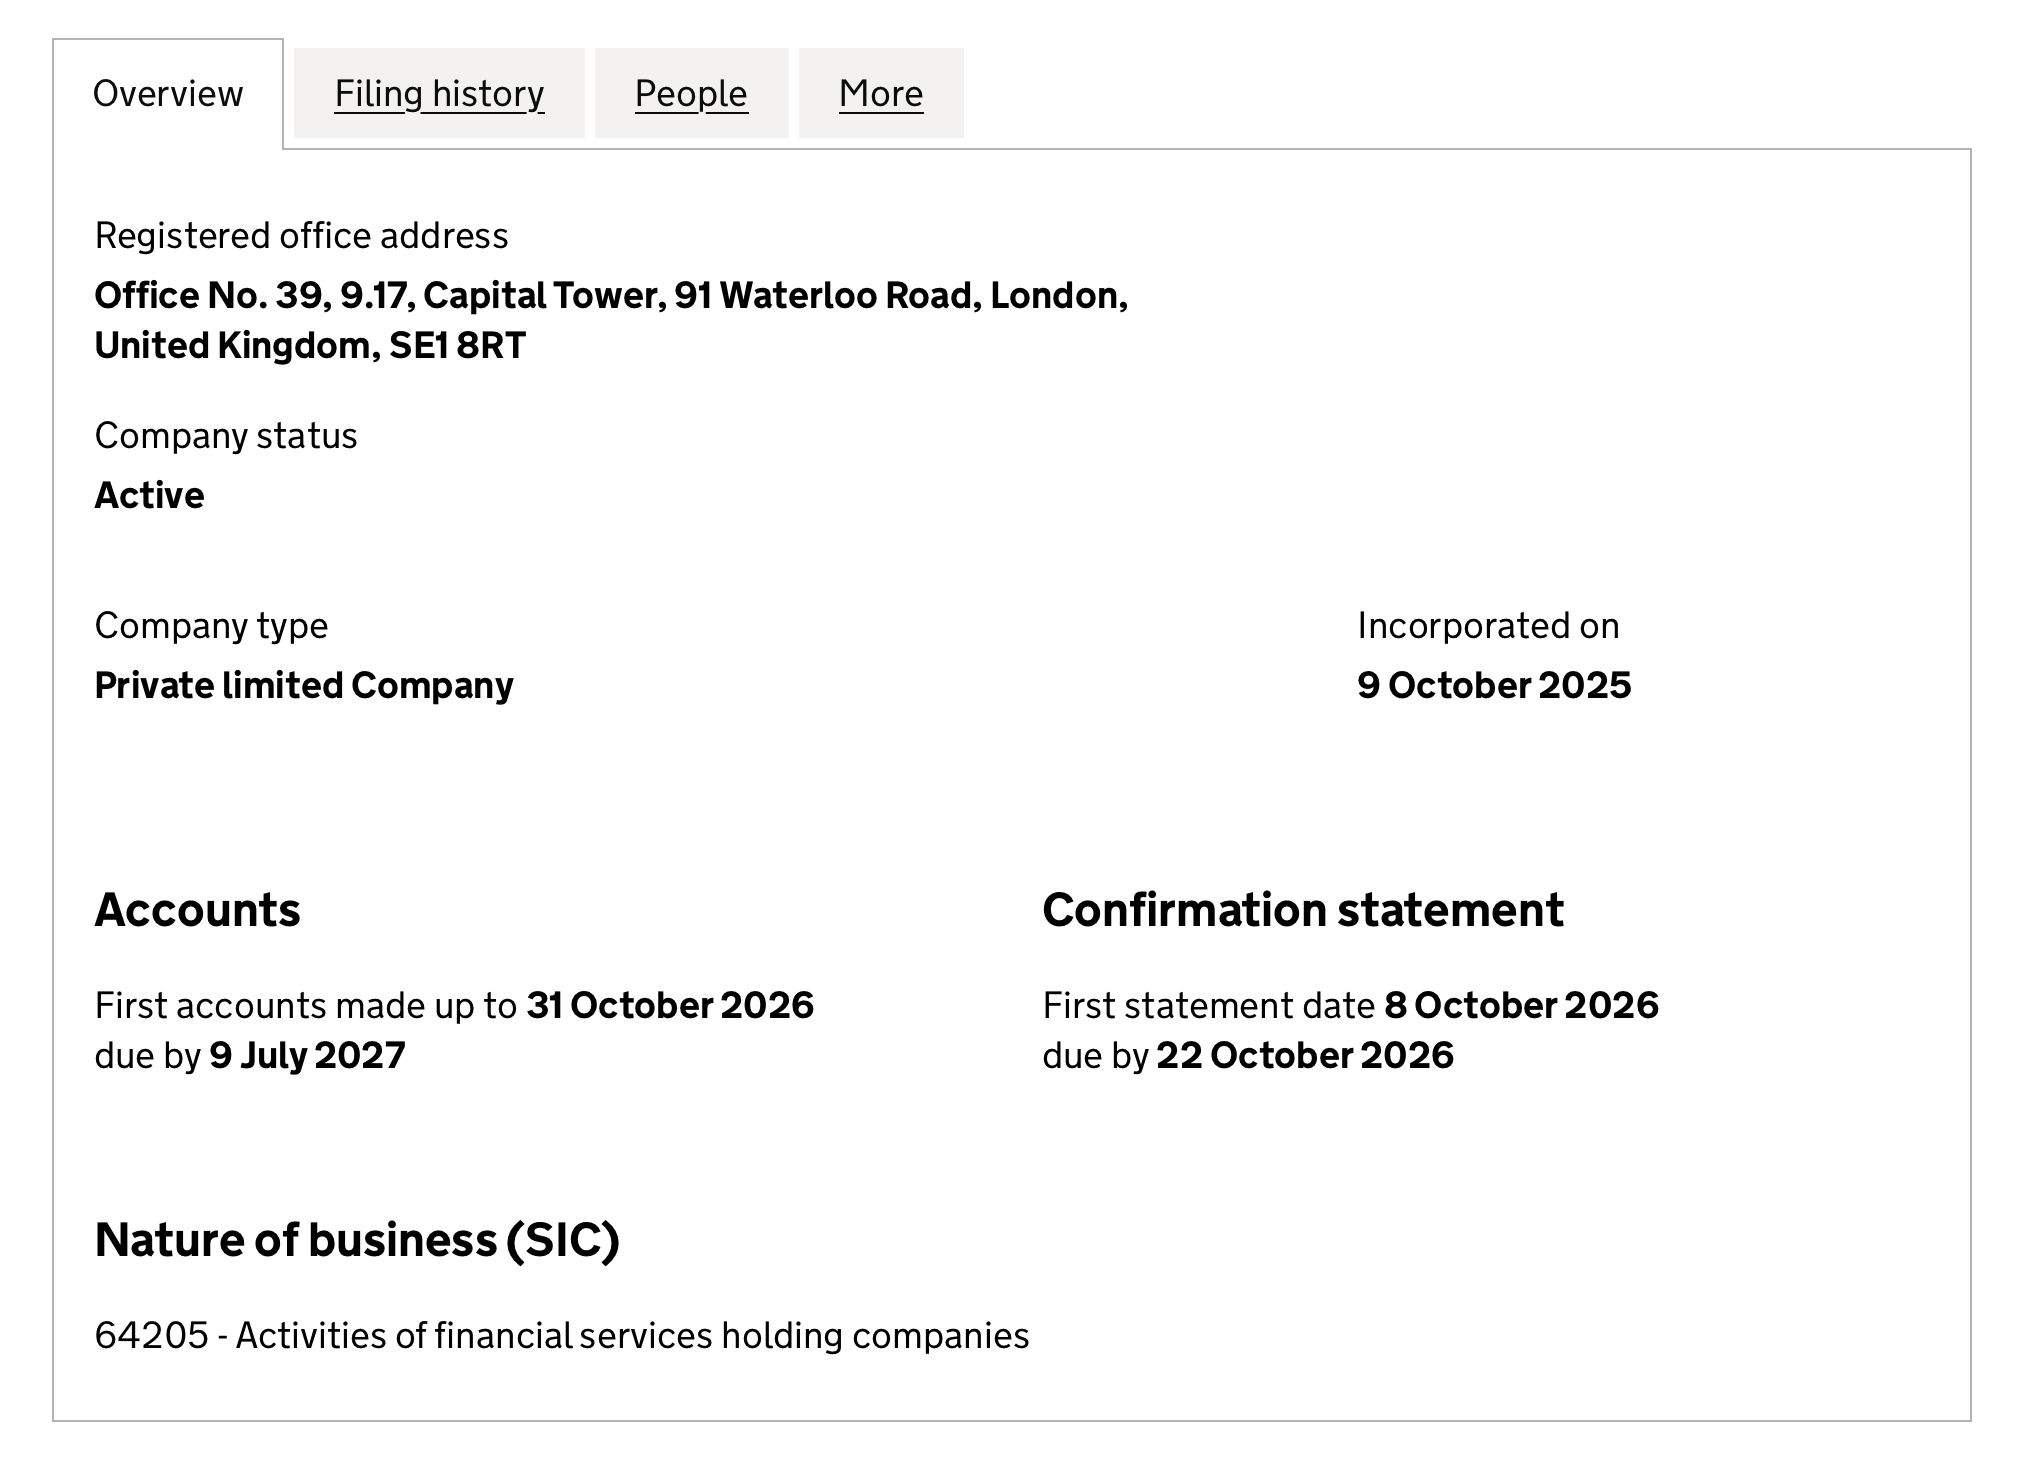Click the Accounts heading
2036x1466 pixels.
point(197,910)
